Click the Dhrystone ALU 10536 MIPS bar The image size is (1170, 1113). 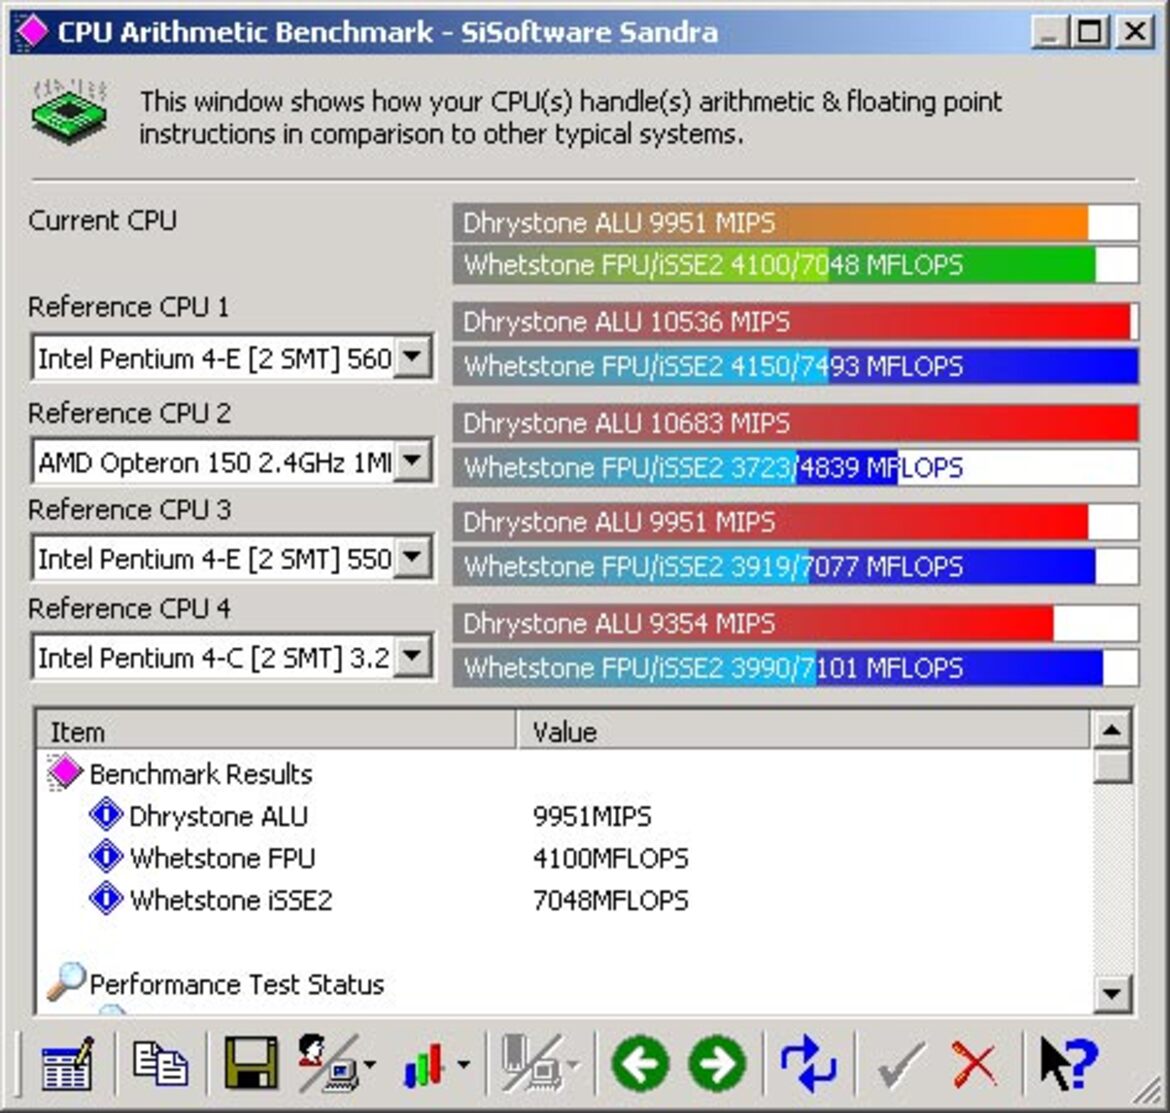(x=795, y=322)
